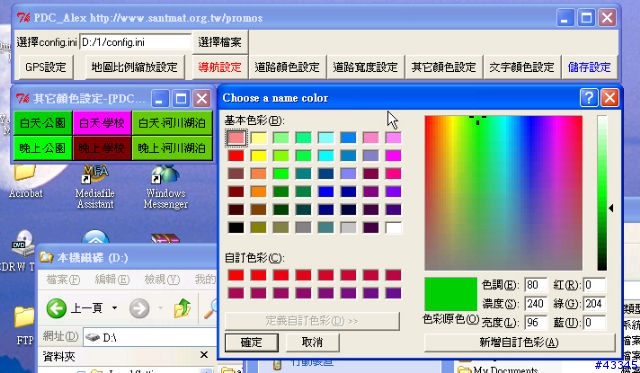640x373 pixels.
Task: Open 檔案 menu in Explorer window
Action: click(63, 280)
